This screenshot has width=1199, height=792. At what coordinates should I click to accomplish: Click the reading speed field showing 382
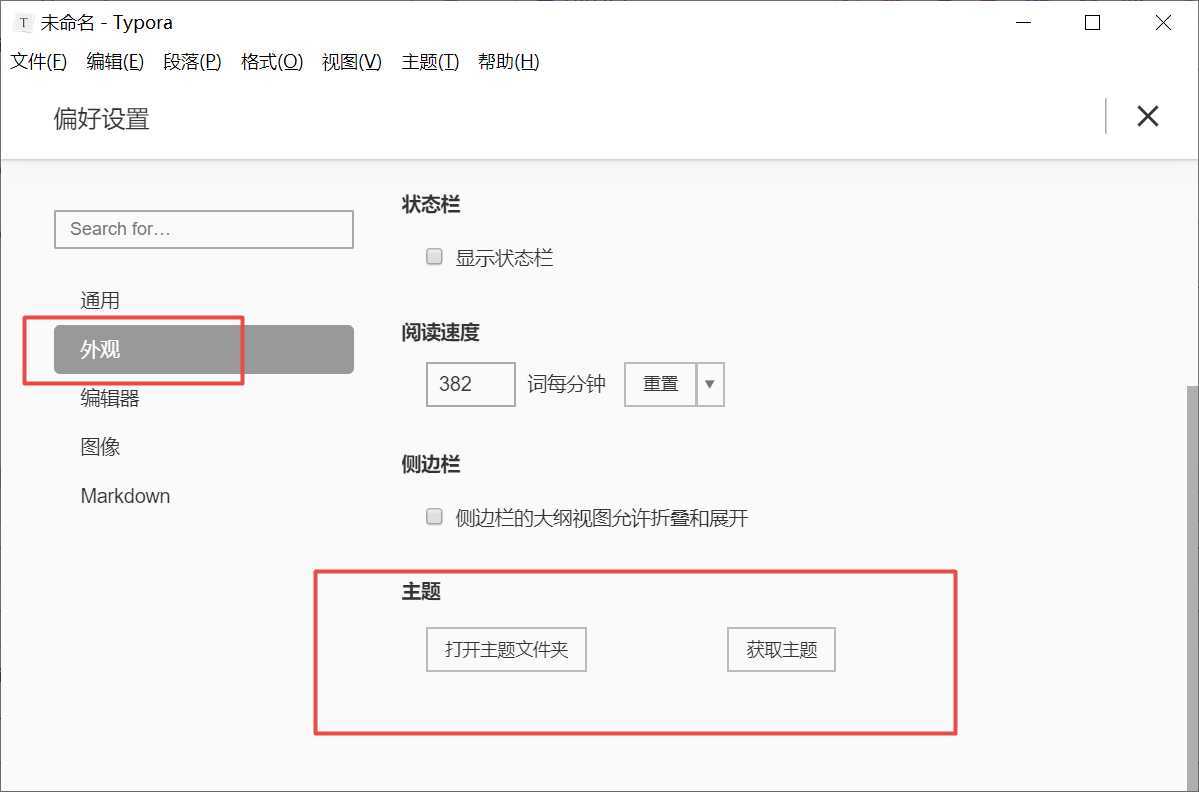pyautogui.click(x=470, y=384)
